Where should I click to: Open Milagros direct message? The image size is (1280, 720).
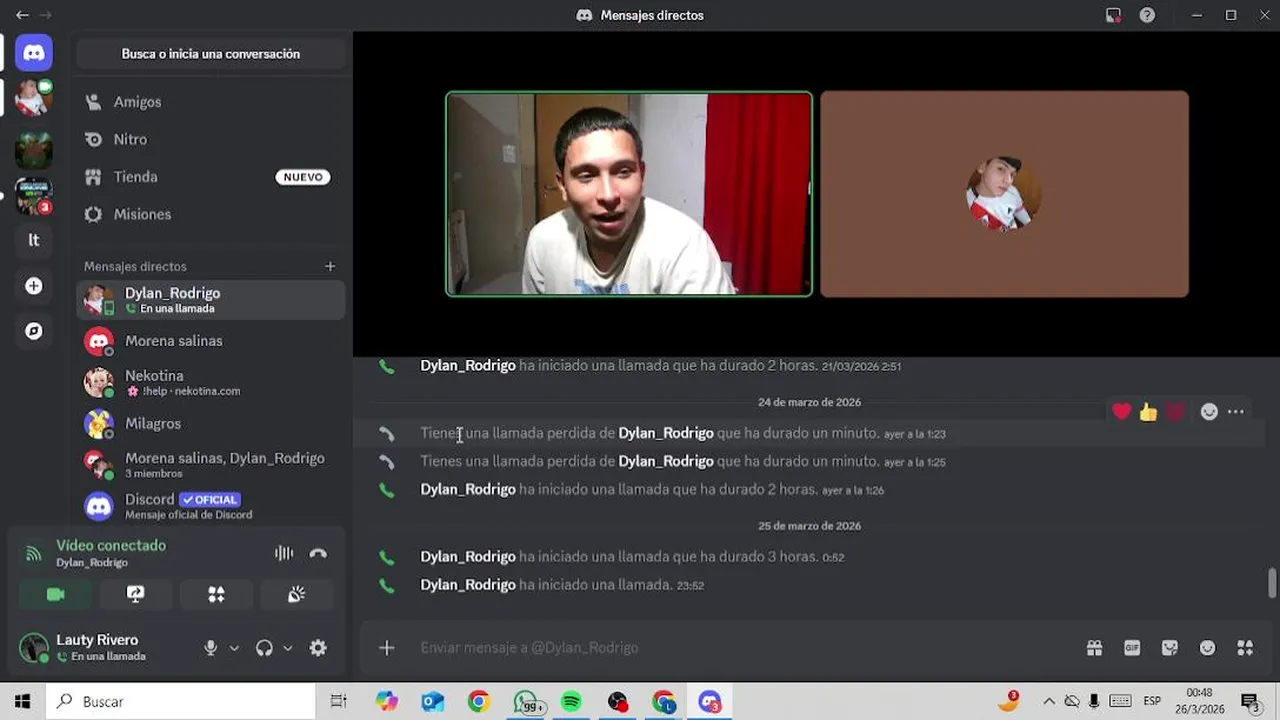click(211, 424)
